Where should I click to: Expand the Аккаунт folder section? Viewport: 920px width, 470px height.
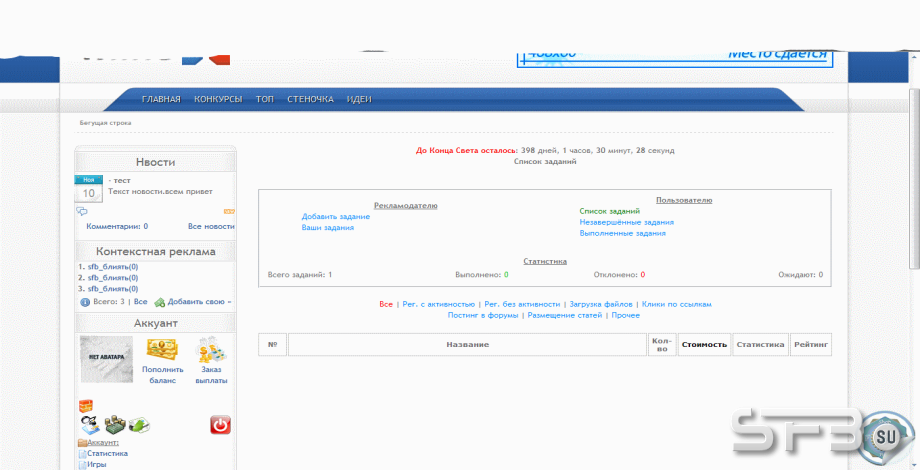pyautogui.click(x=99, y=442)
